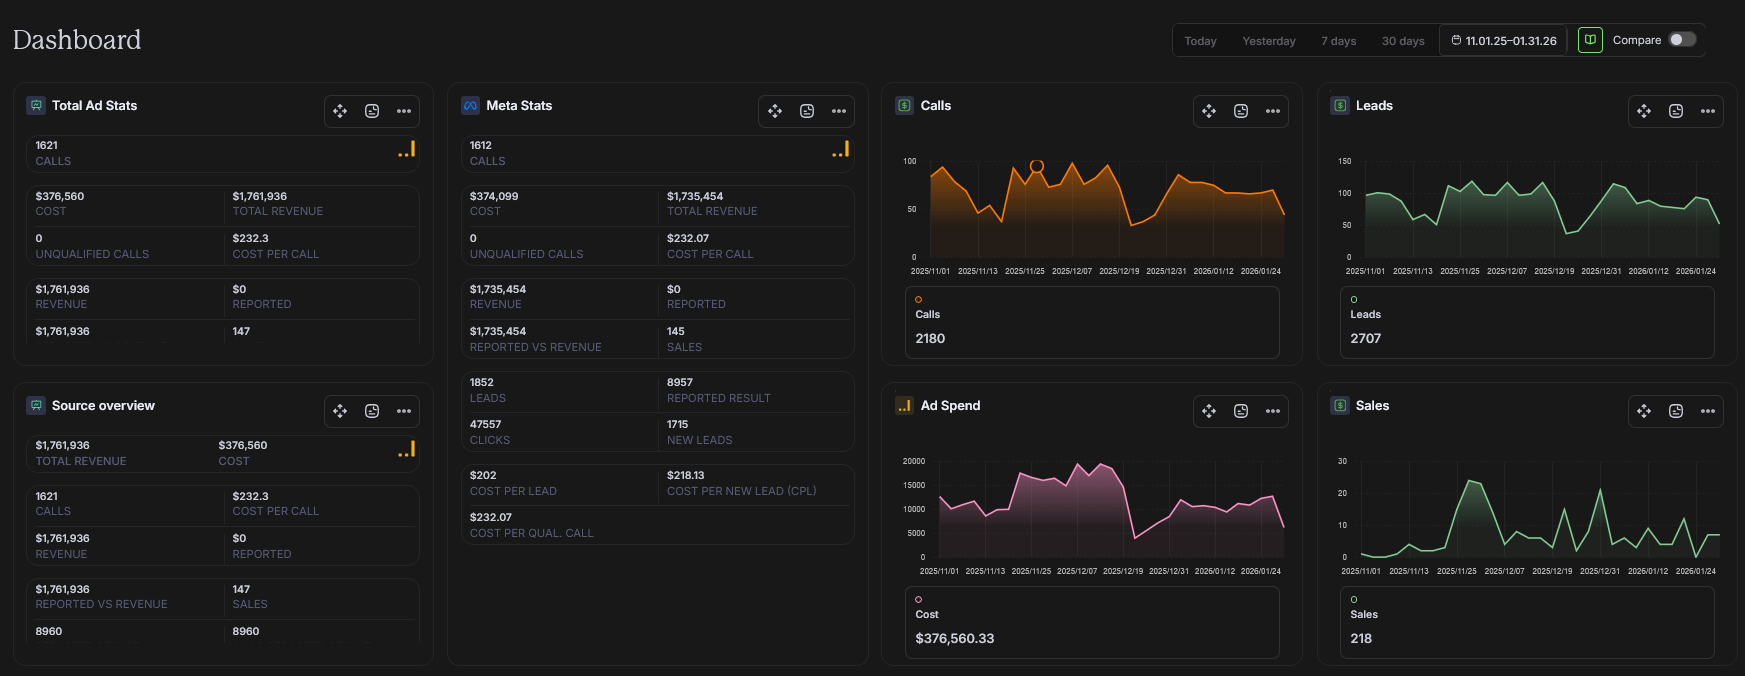
Task: Open more options on Total Ad Stats widget
Action: coord(404,111)
